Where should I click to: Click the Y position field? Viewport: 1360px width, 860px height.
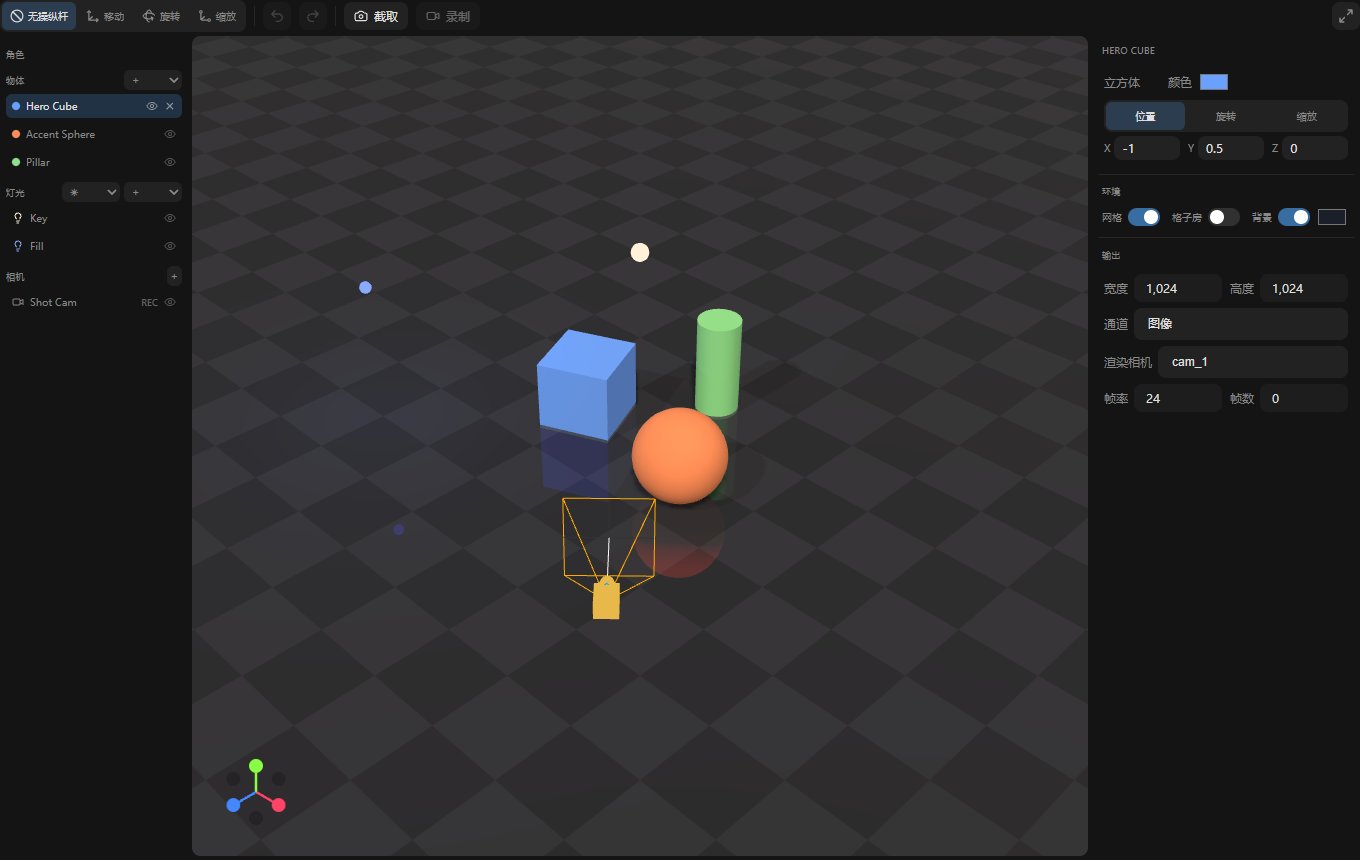pos(1231,148)
